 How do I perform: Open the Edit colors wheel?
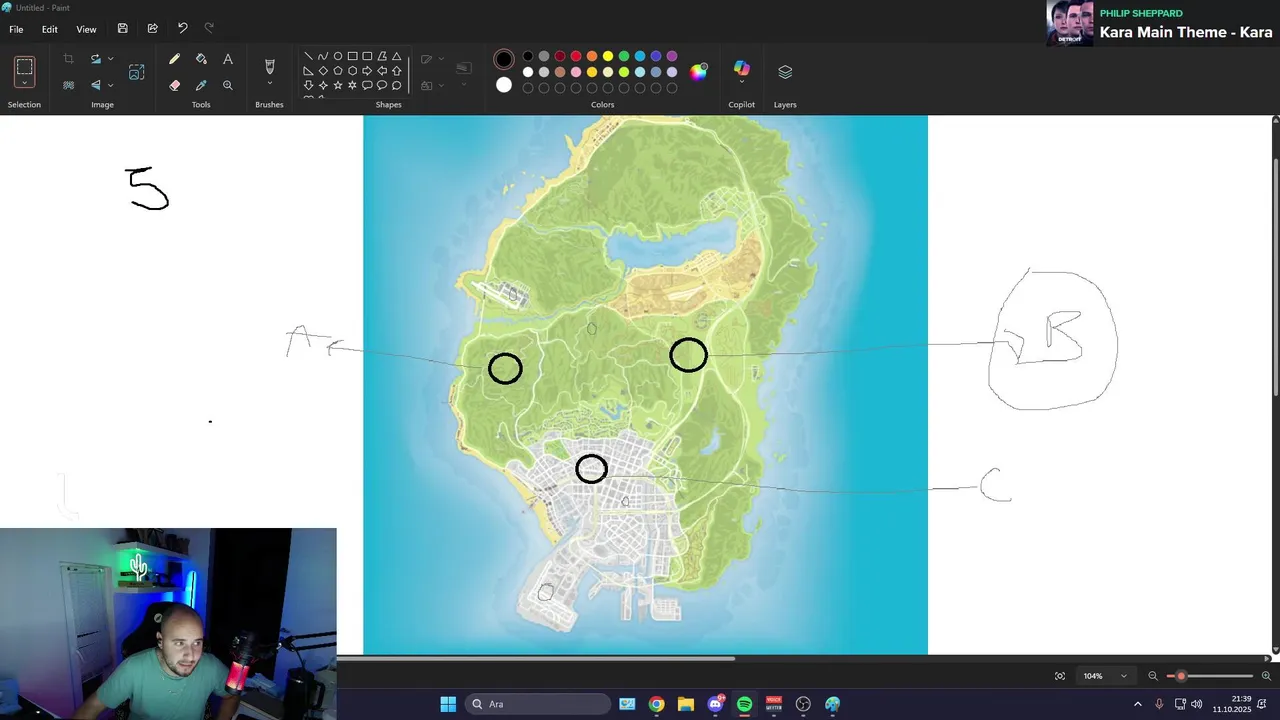699,72
